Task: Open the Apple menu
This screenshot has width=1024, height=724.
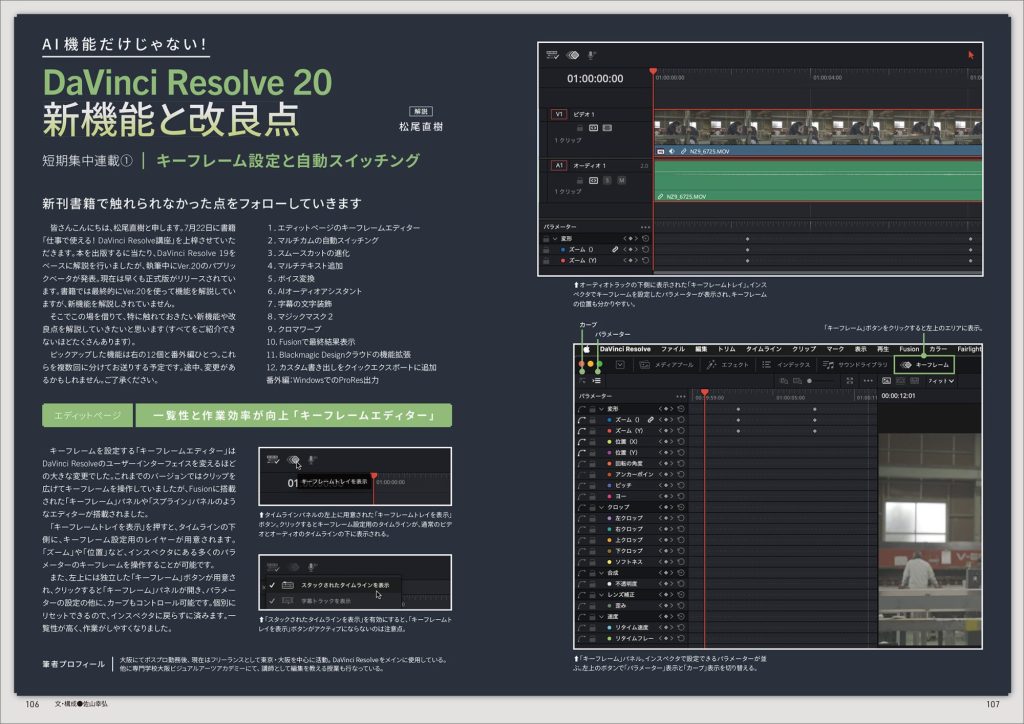Action: coord(586,349)
